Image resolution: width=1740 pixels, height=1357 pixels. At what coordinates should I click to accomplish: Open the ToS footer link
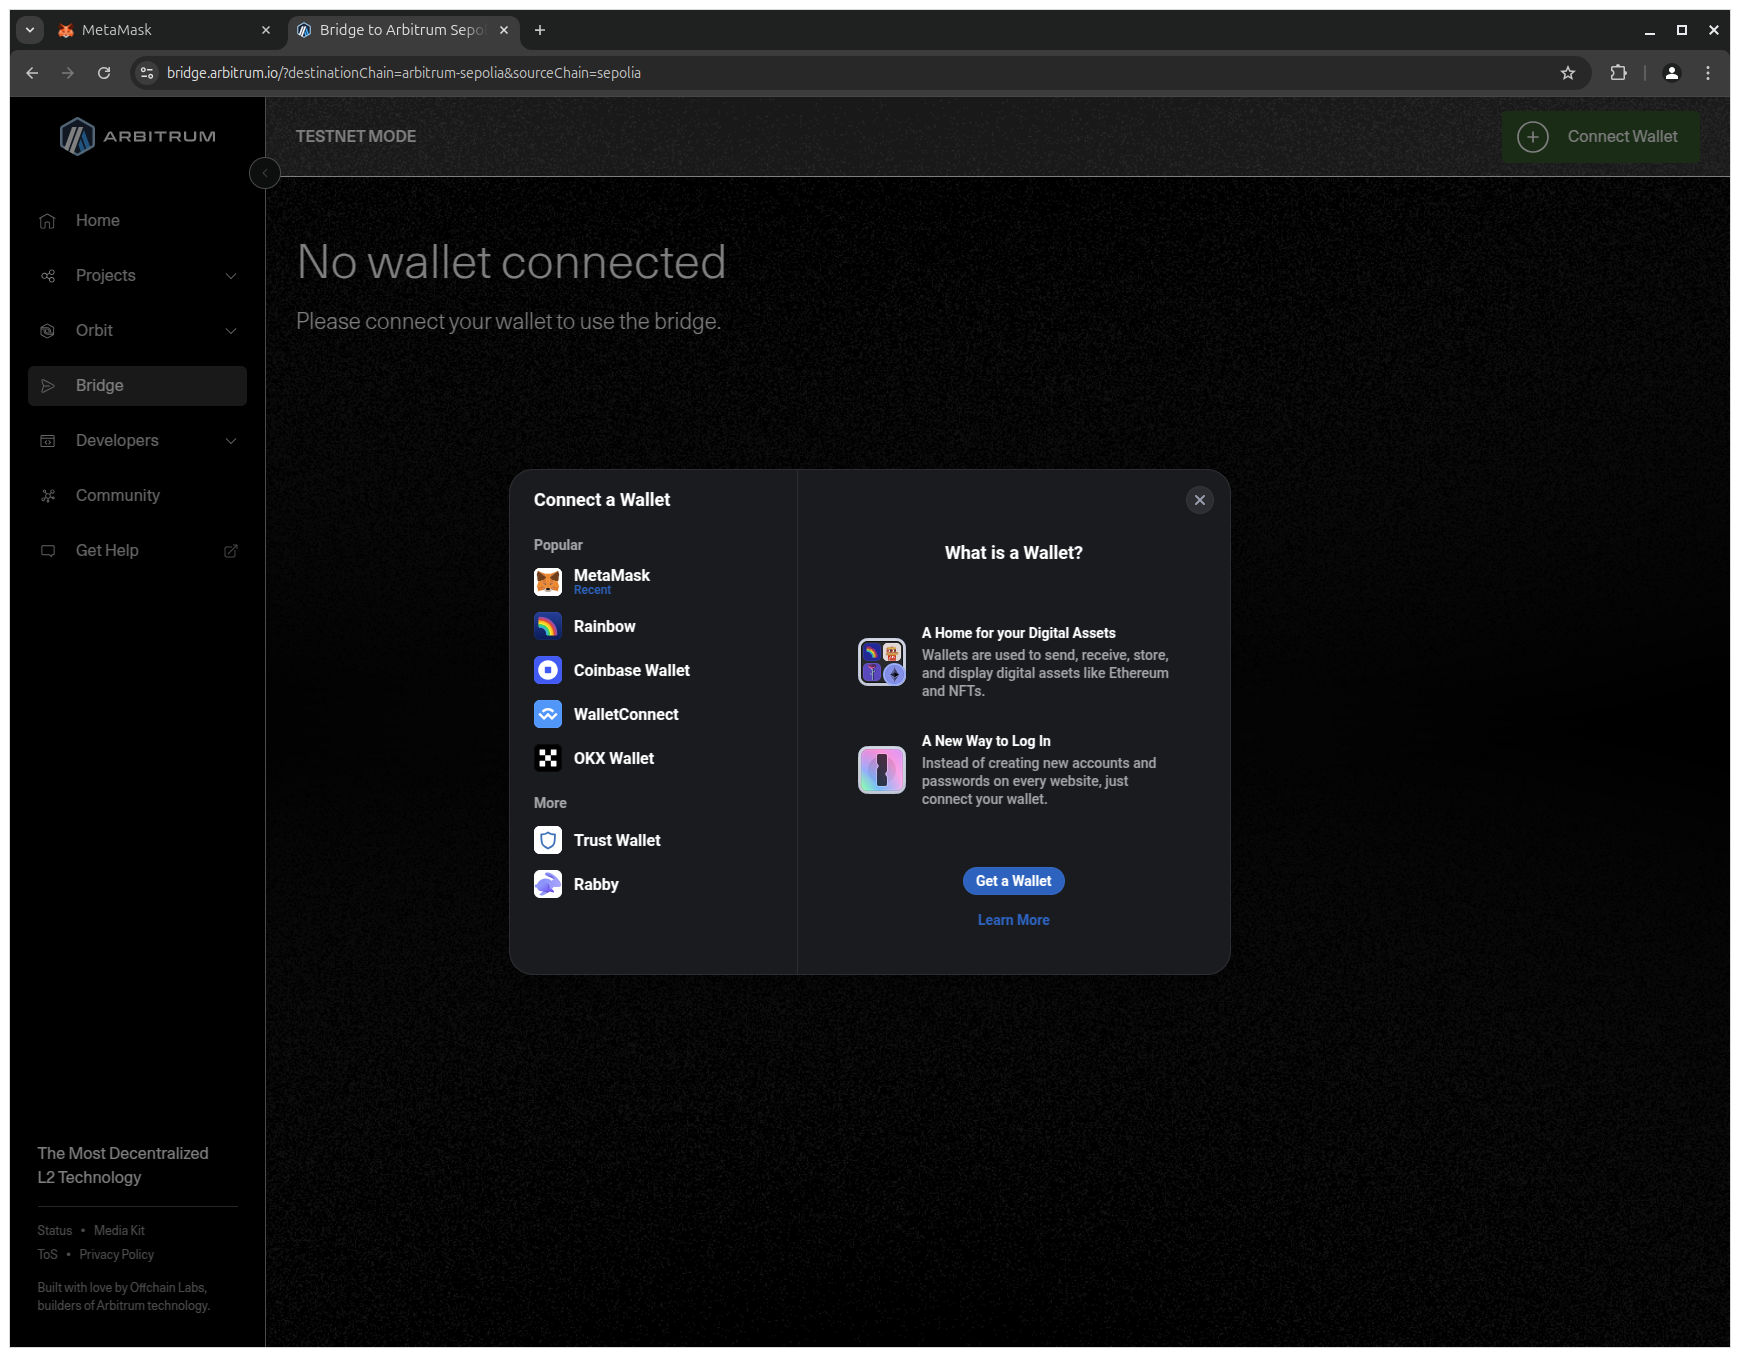(48, 1255)
